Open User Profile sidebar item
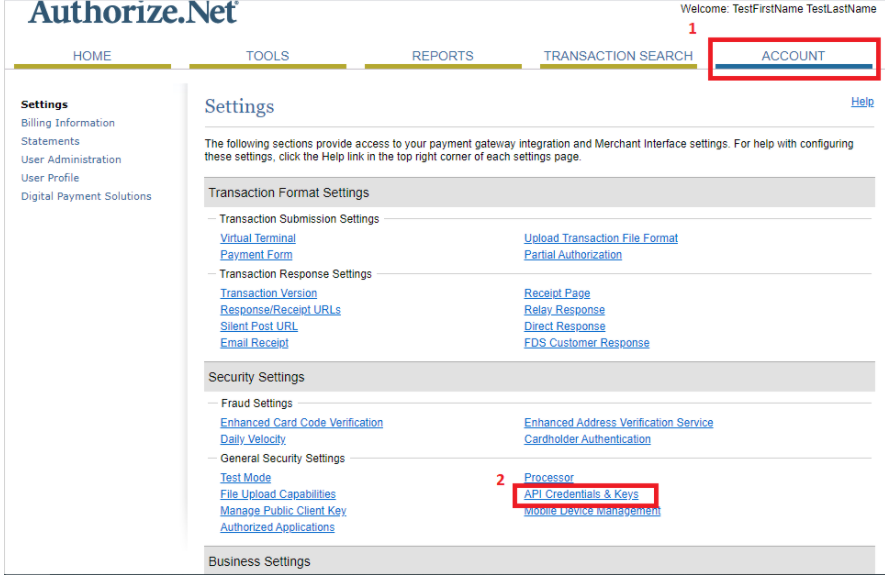This screenshot has height=575, width=885. click(50, 178)
